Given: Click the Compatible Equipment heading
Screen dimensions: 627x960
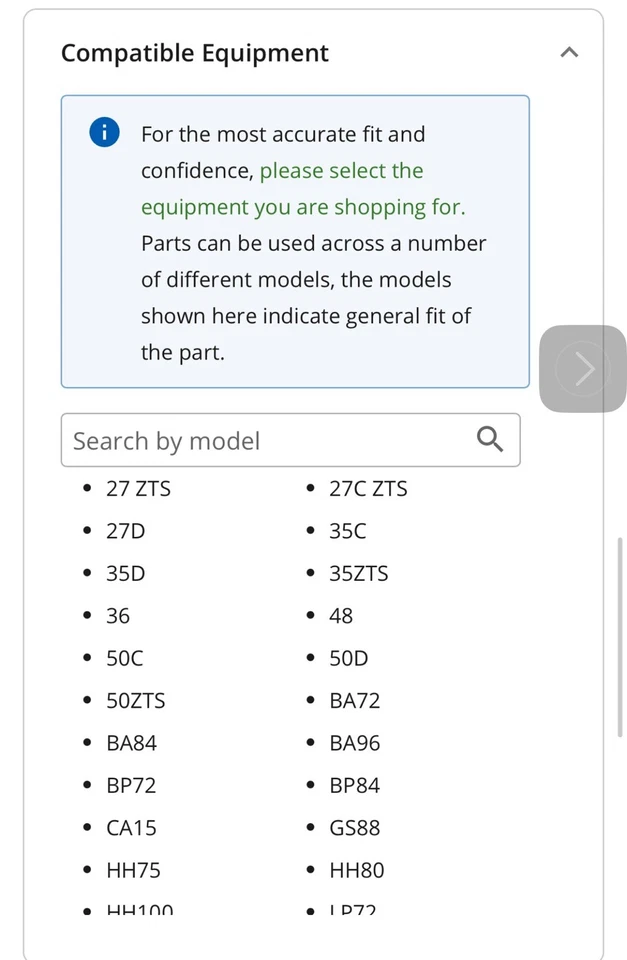Looking at the screenshot, I should 195,53.
